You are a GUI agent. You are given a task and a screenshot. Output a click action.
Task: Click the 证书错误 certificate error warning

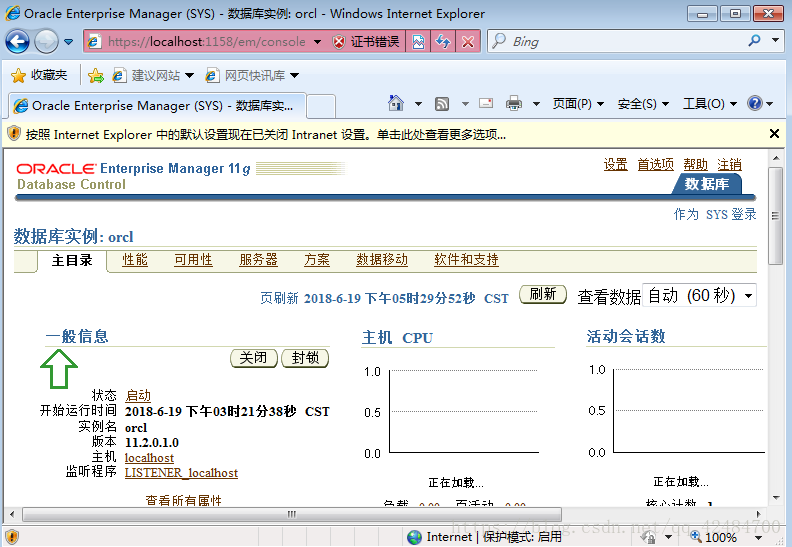click(367, 41)
